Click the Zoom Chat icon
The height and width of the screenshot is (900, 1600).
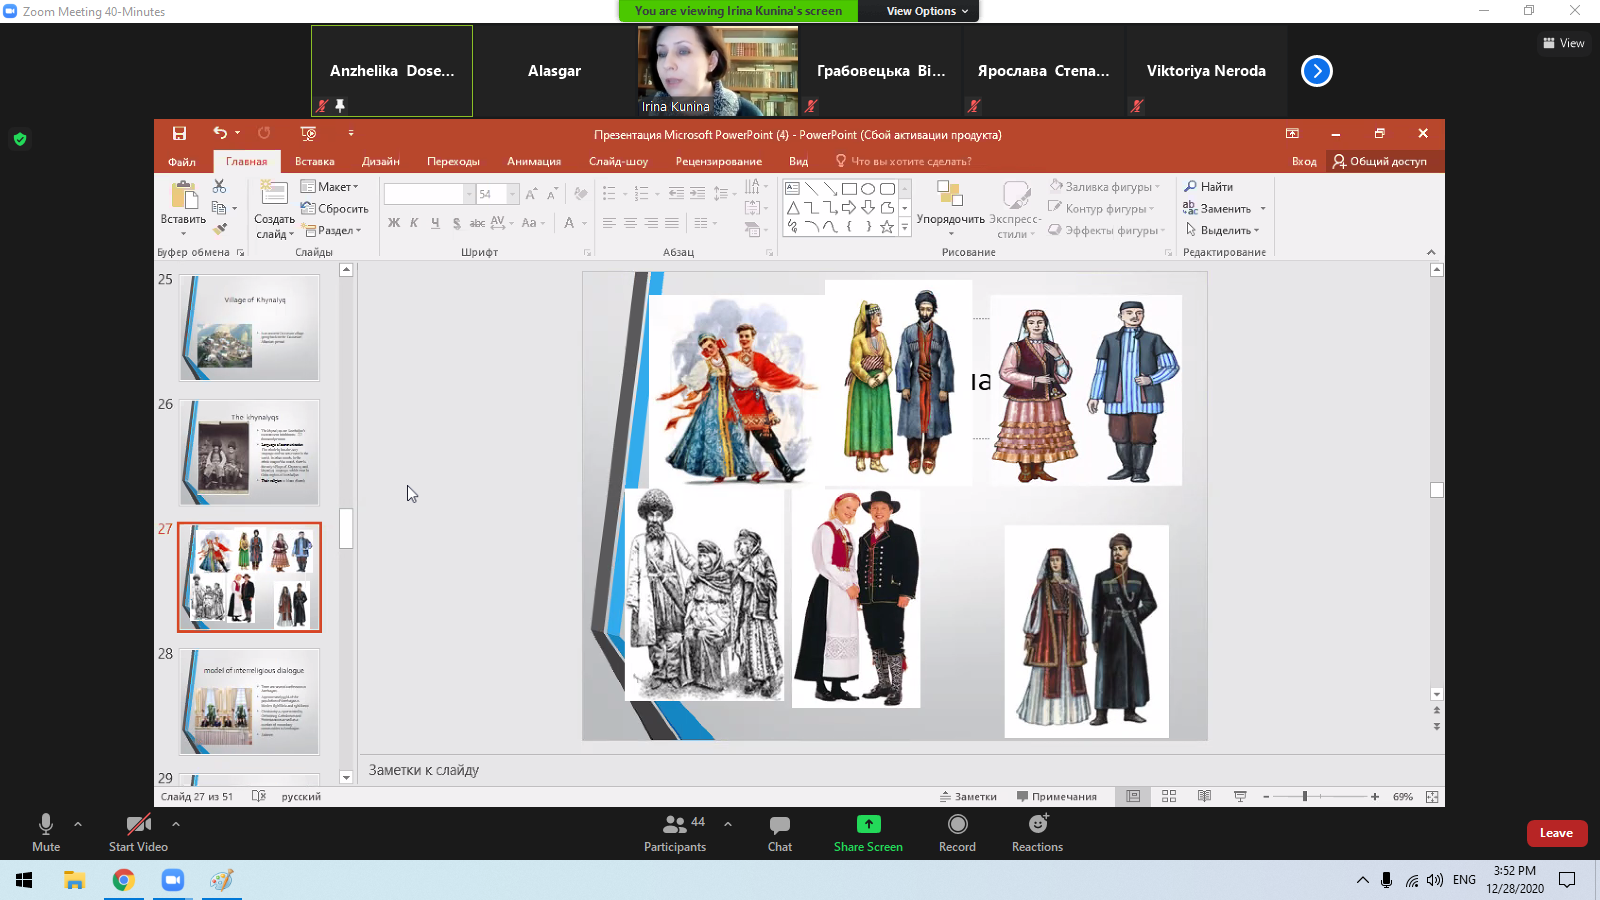pos(779,825)
